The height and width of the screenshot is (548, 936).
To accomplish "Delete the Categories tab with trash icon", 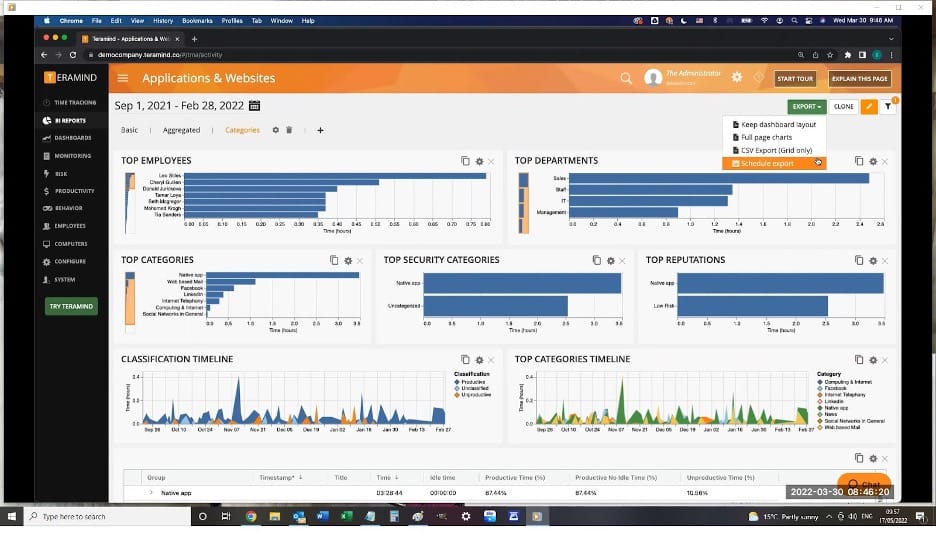I will [x=289, y=130].
